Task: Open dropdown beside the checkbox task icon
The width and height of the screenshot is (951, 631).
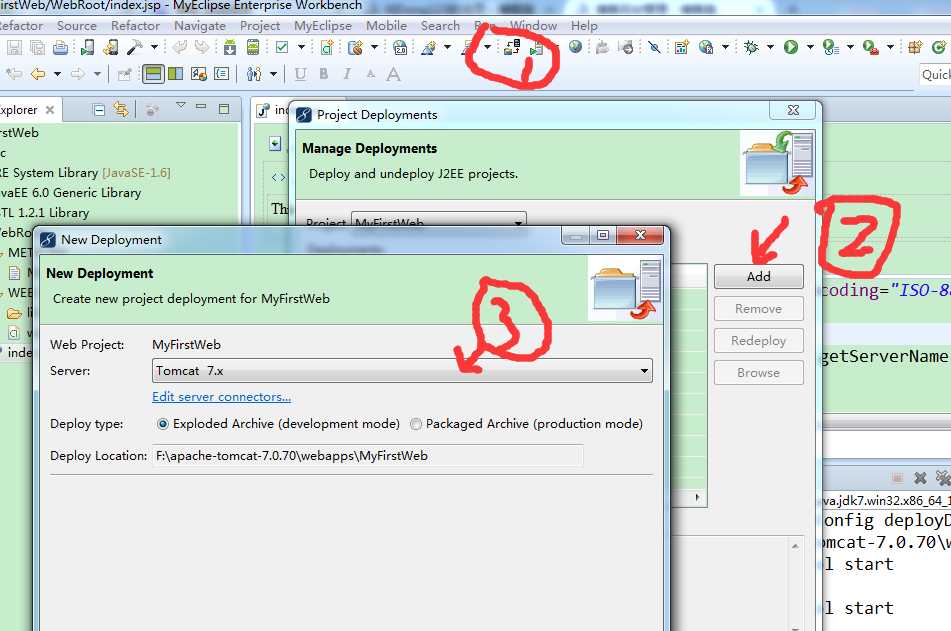Action: click(x=301, y=47)
